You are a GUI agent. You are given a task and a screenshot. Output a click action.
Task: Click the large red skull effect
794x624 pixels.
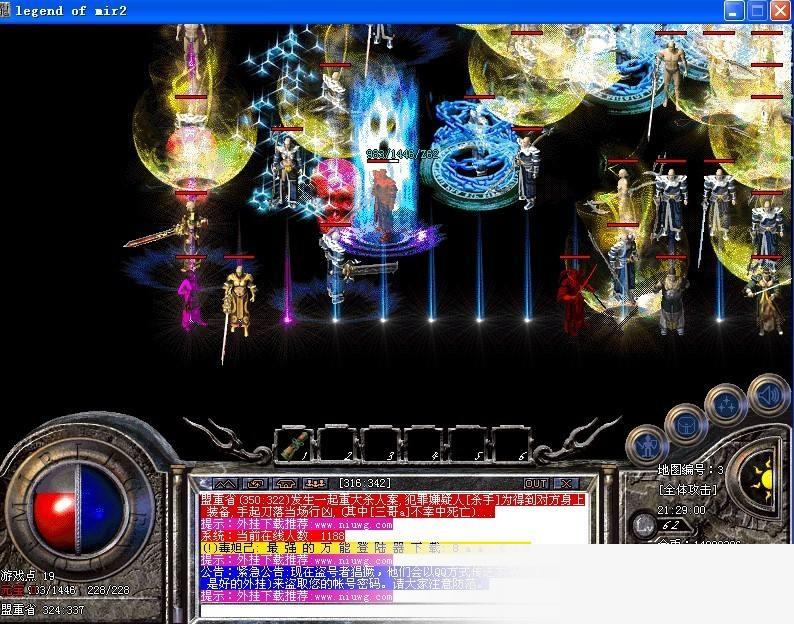(333, 191)
